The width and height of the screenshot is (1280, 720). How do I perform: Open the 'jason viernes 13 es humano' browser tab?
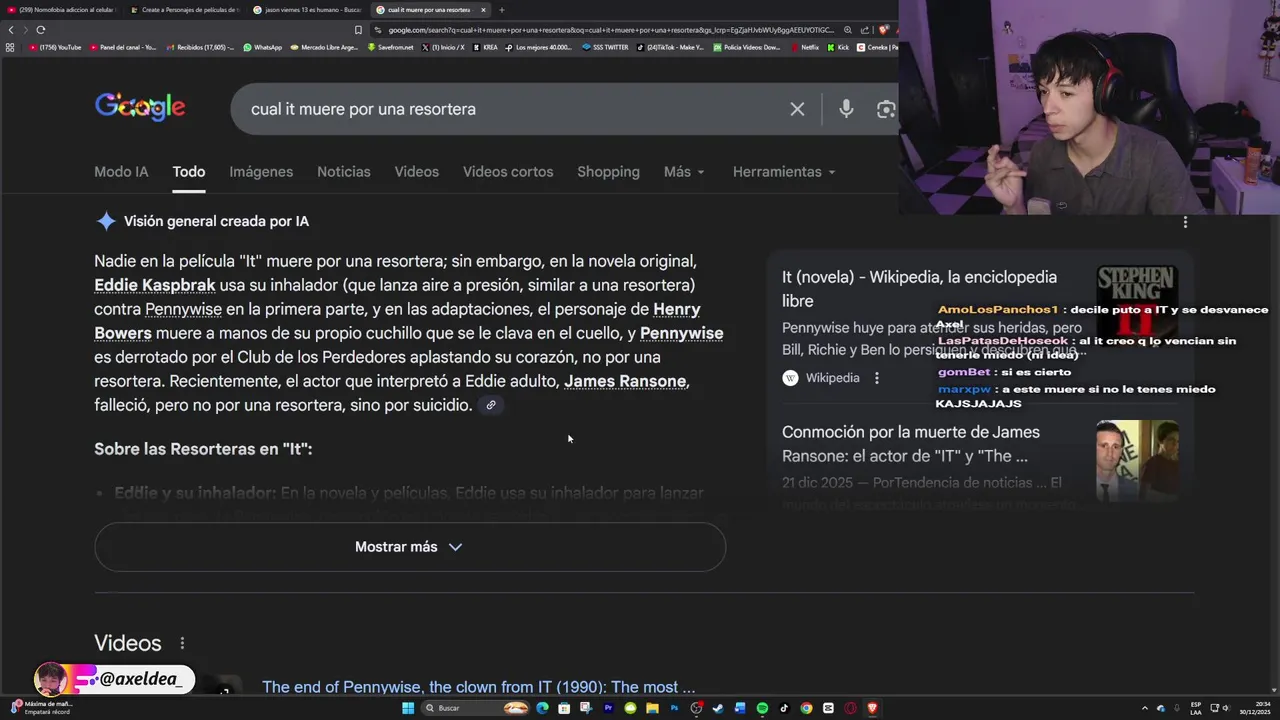(x=308, y=10)
